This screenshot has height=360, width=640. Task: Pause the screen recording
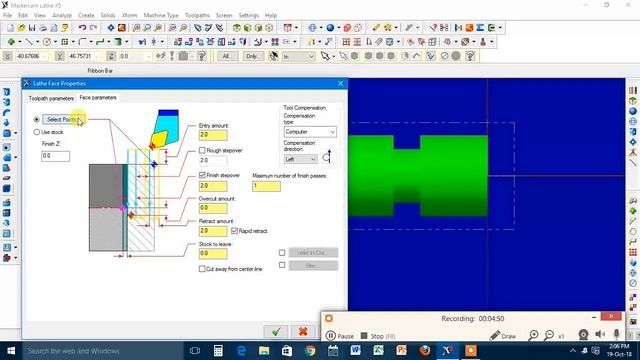(x=340, y=336)
